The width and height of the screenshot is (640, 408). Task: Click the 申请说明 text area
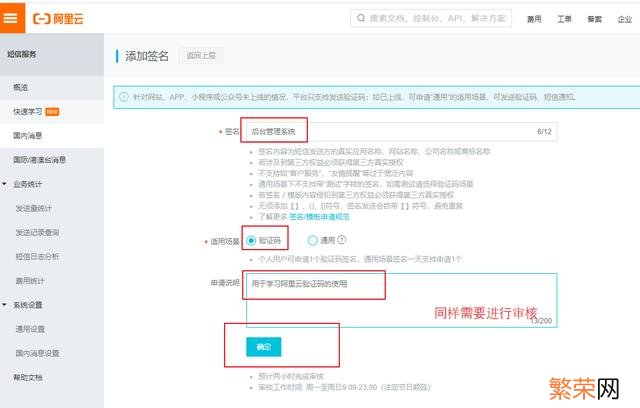click(x=402, y=300)
